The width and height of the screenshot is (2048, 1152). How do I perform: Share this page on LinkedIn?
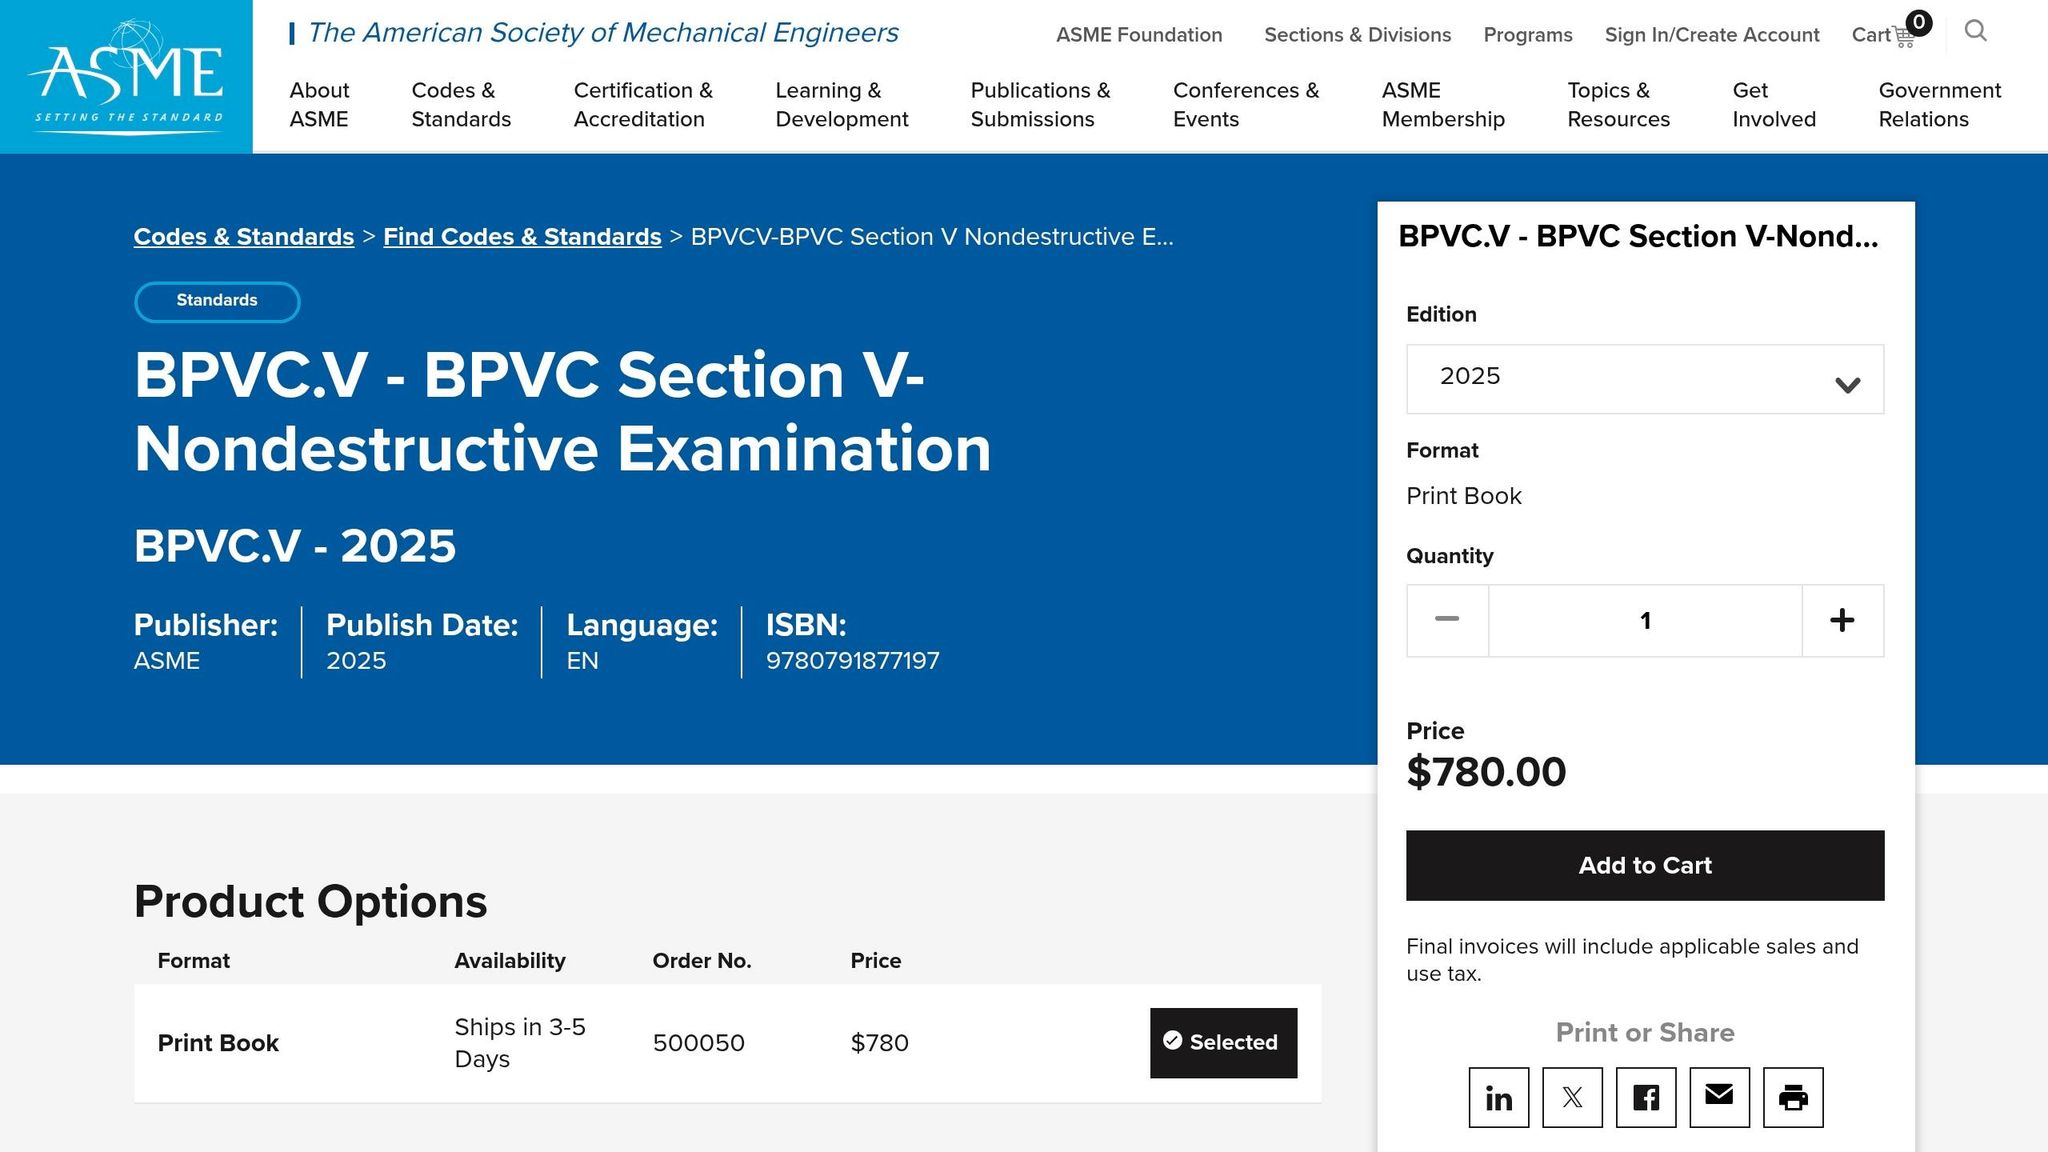(x=1498, y=1098)
